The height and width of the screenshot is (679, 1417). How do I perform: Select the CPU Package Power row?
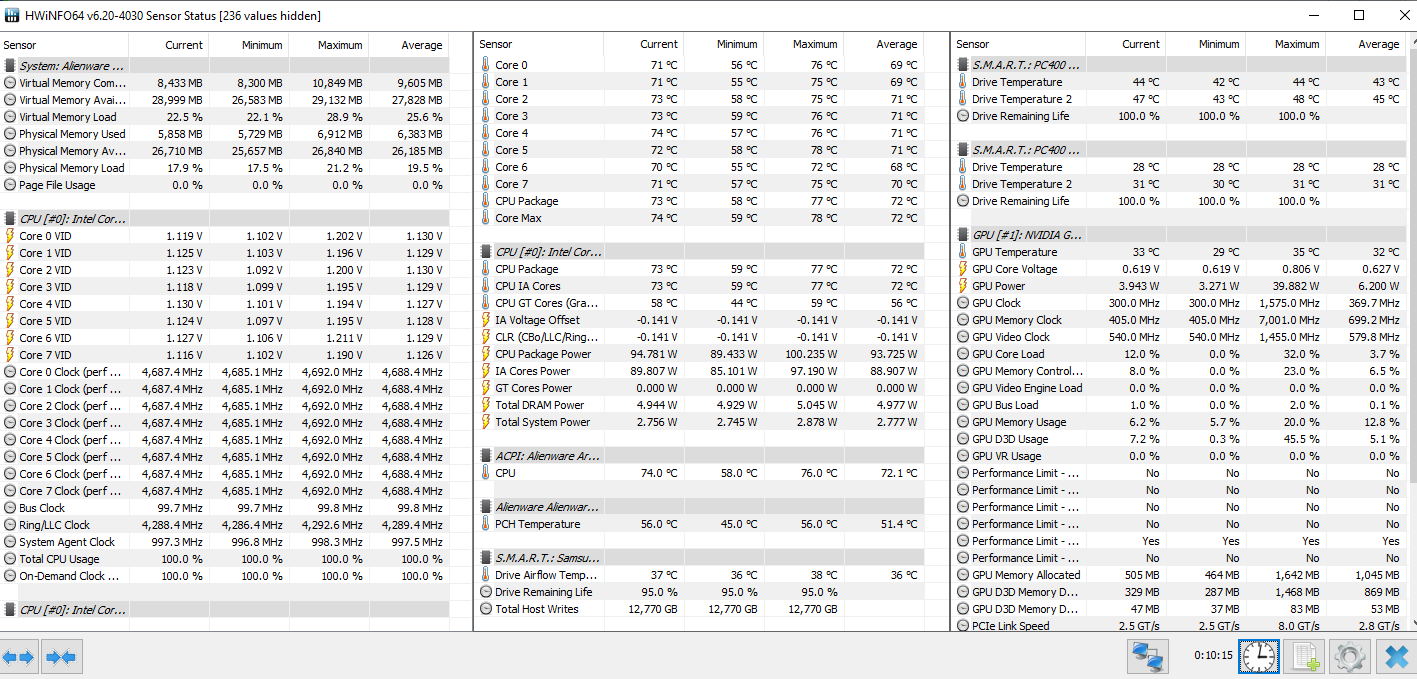pyautogui.click(x=542, y=354)
